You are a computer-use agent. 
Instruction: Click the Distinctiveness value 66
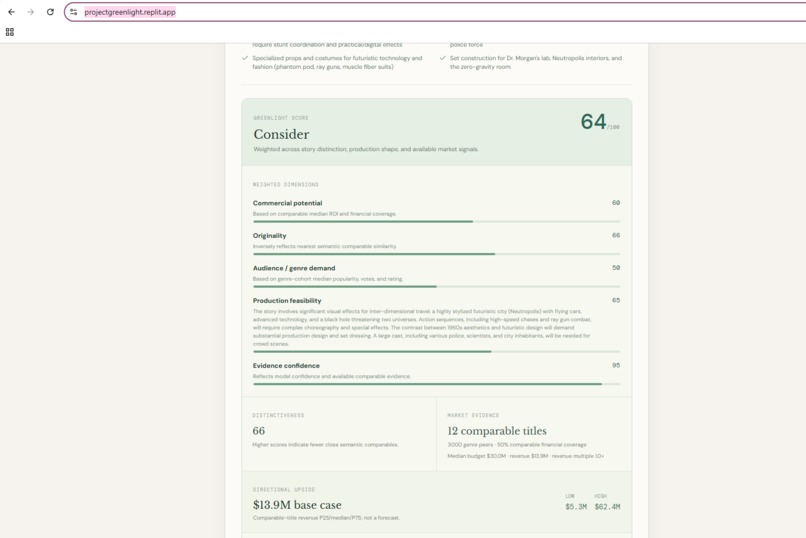click(x=259, y=431)
